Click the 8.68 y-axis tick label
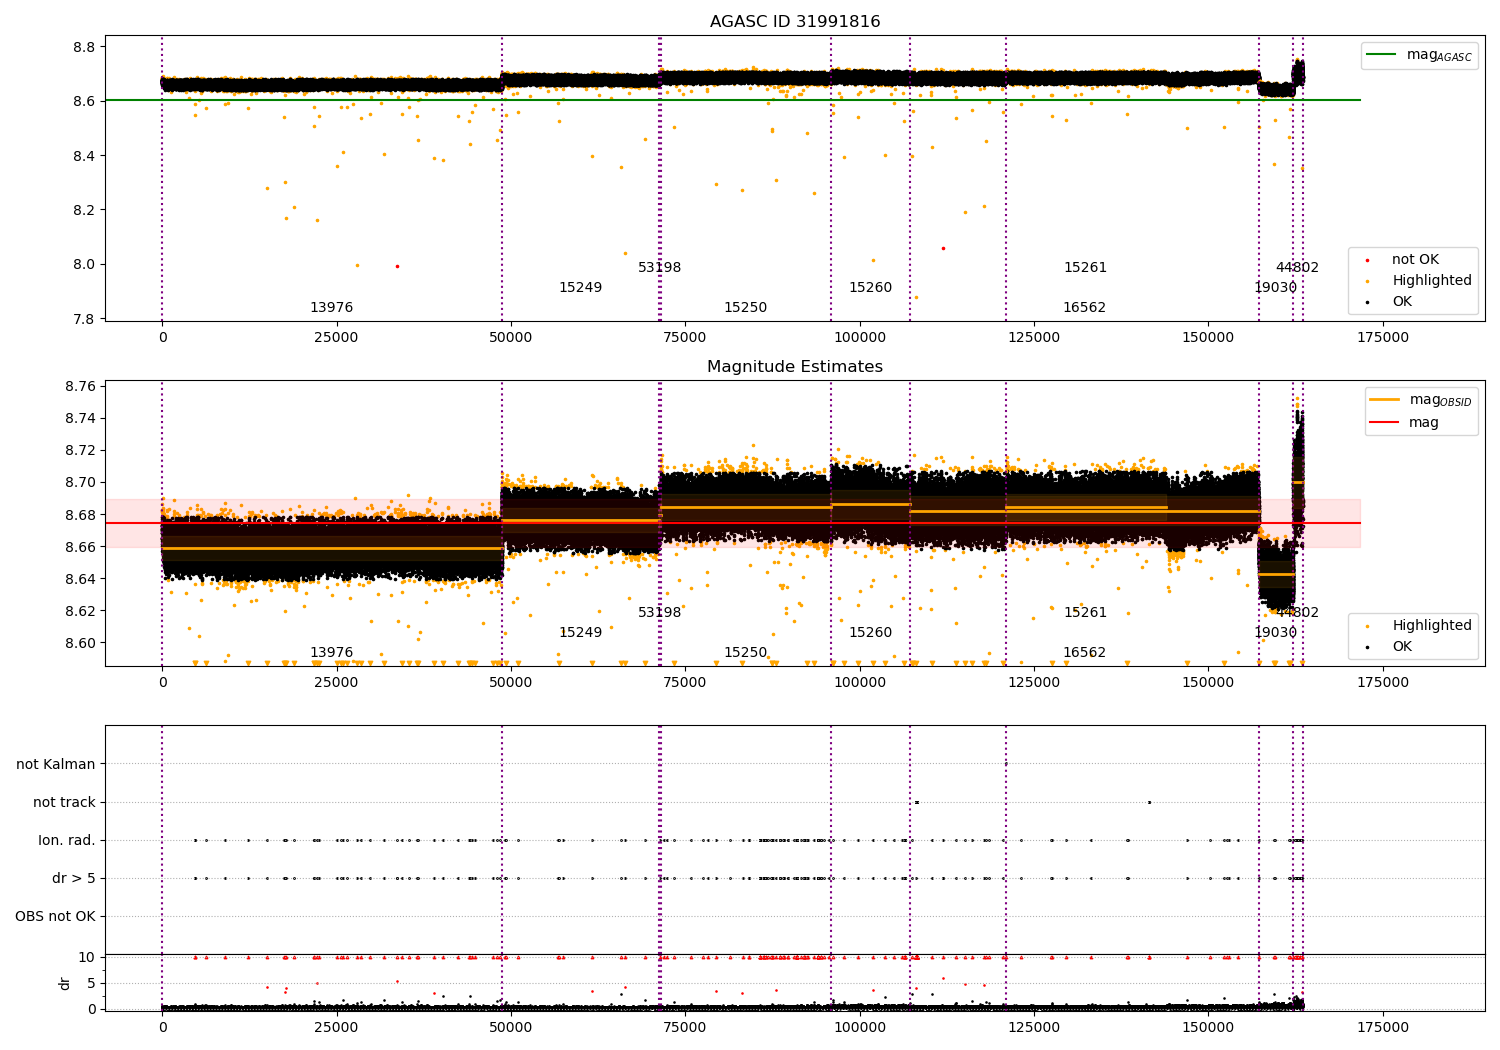 [x=79, y=515]
